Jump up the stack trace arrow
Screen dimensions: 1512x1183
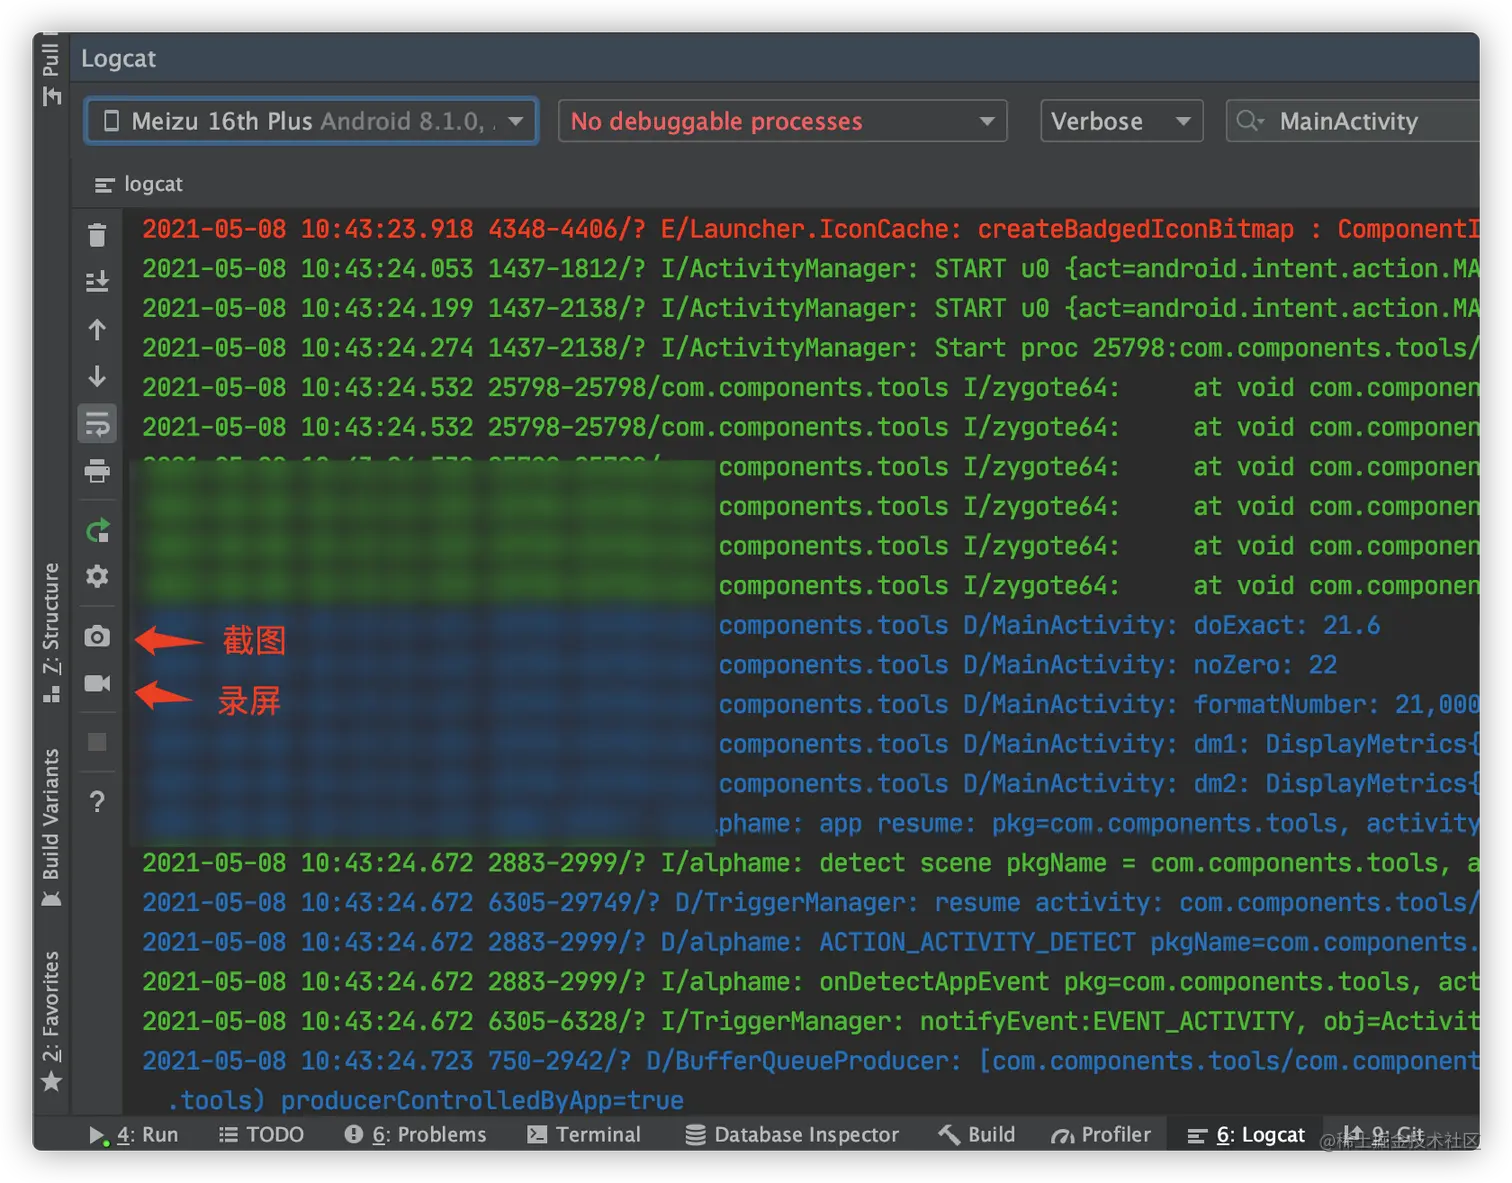click(97, 330)
